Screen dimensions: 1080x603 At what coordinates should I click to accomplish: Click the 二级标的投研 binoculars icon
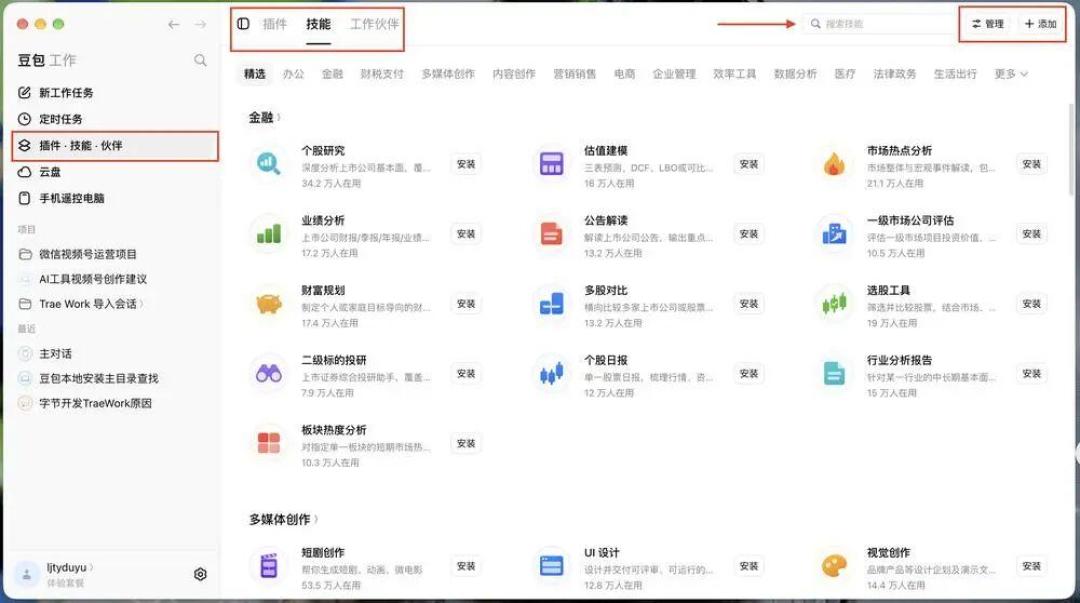[269, 374]
